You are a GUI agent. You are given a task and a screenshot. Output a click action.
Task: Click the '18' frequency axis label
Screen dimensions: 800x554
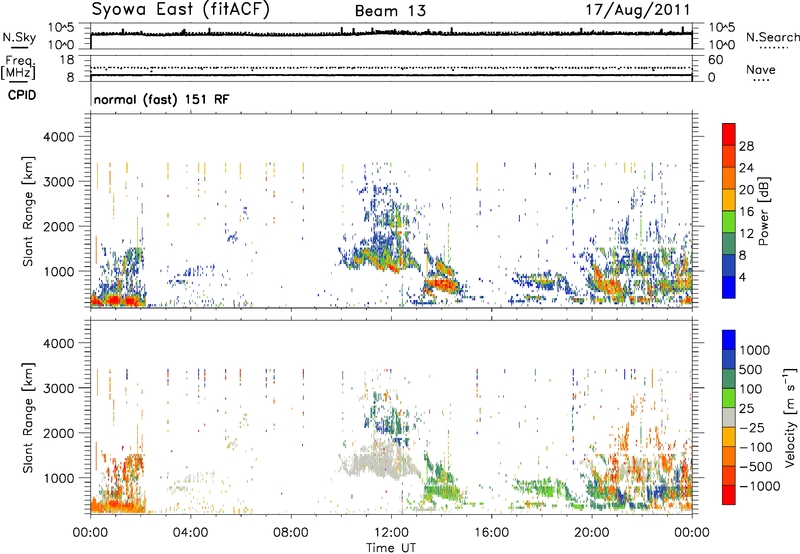(x=66, y=60)
